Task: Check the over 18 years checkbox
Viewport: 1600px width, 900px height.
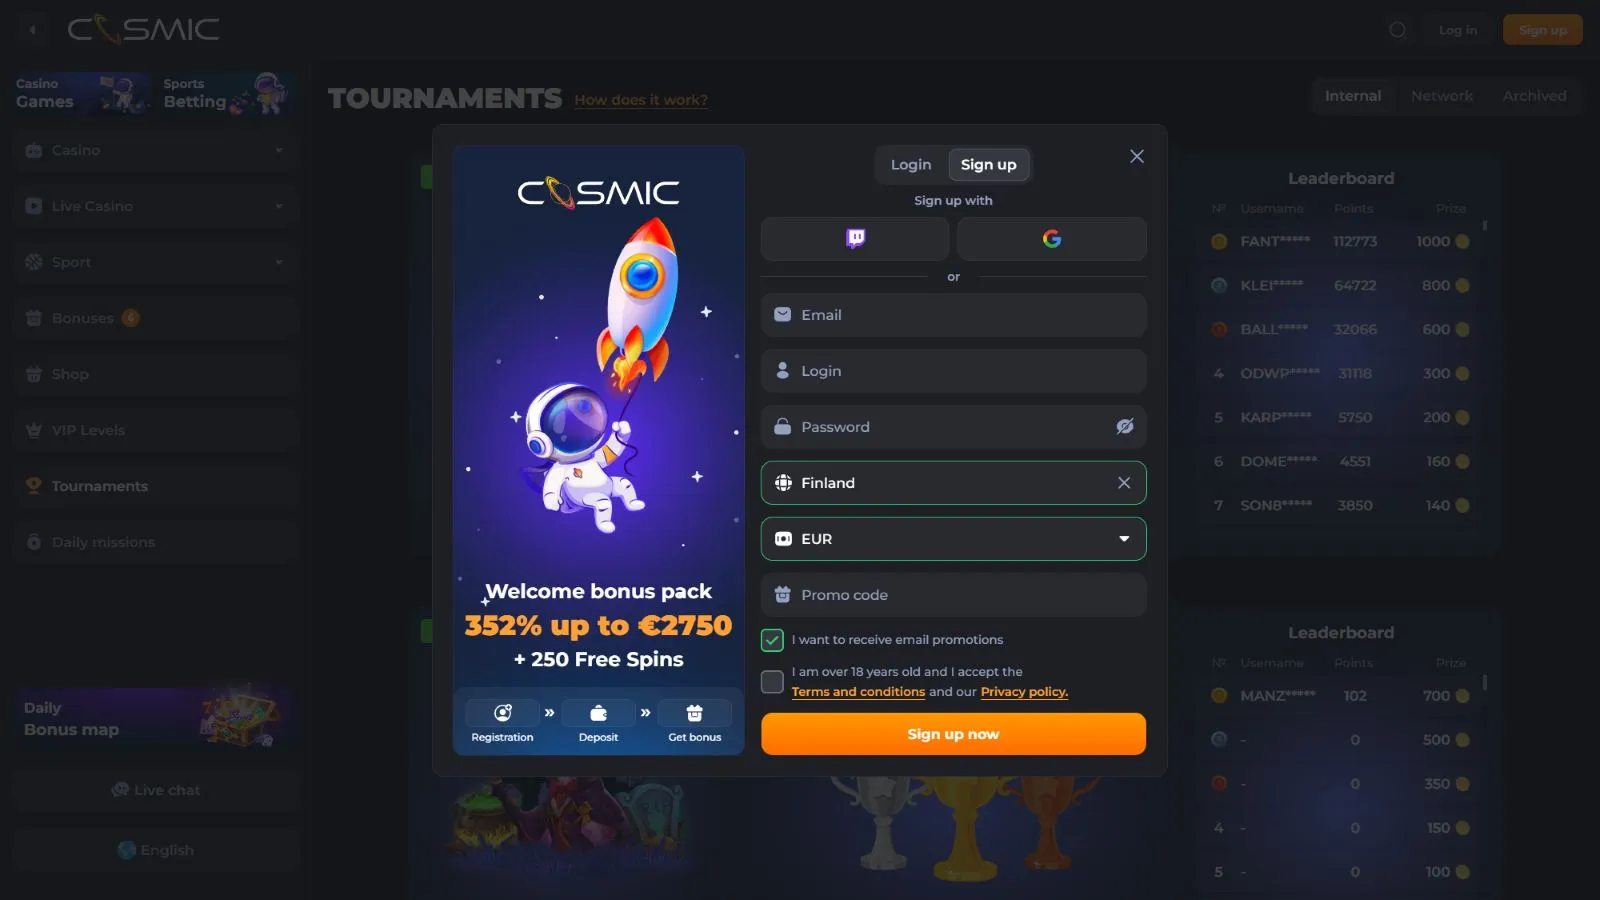Action: (772, 682)
